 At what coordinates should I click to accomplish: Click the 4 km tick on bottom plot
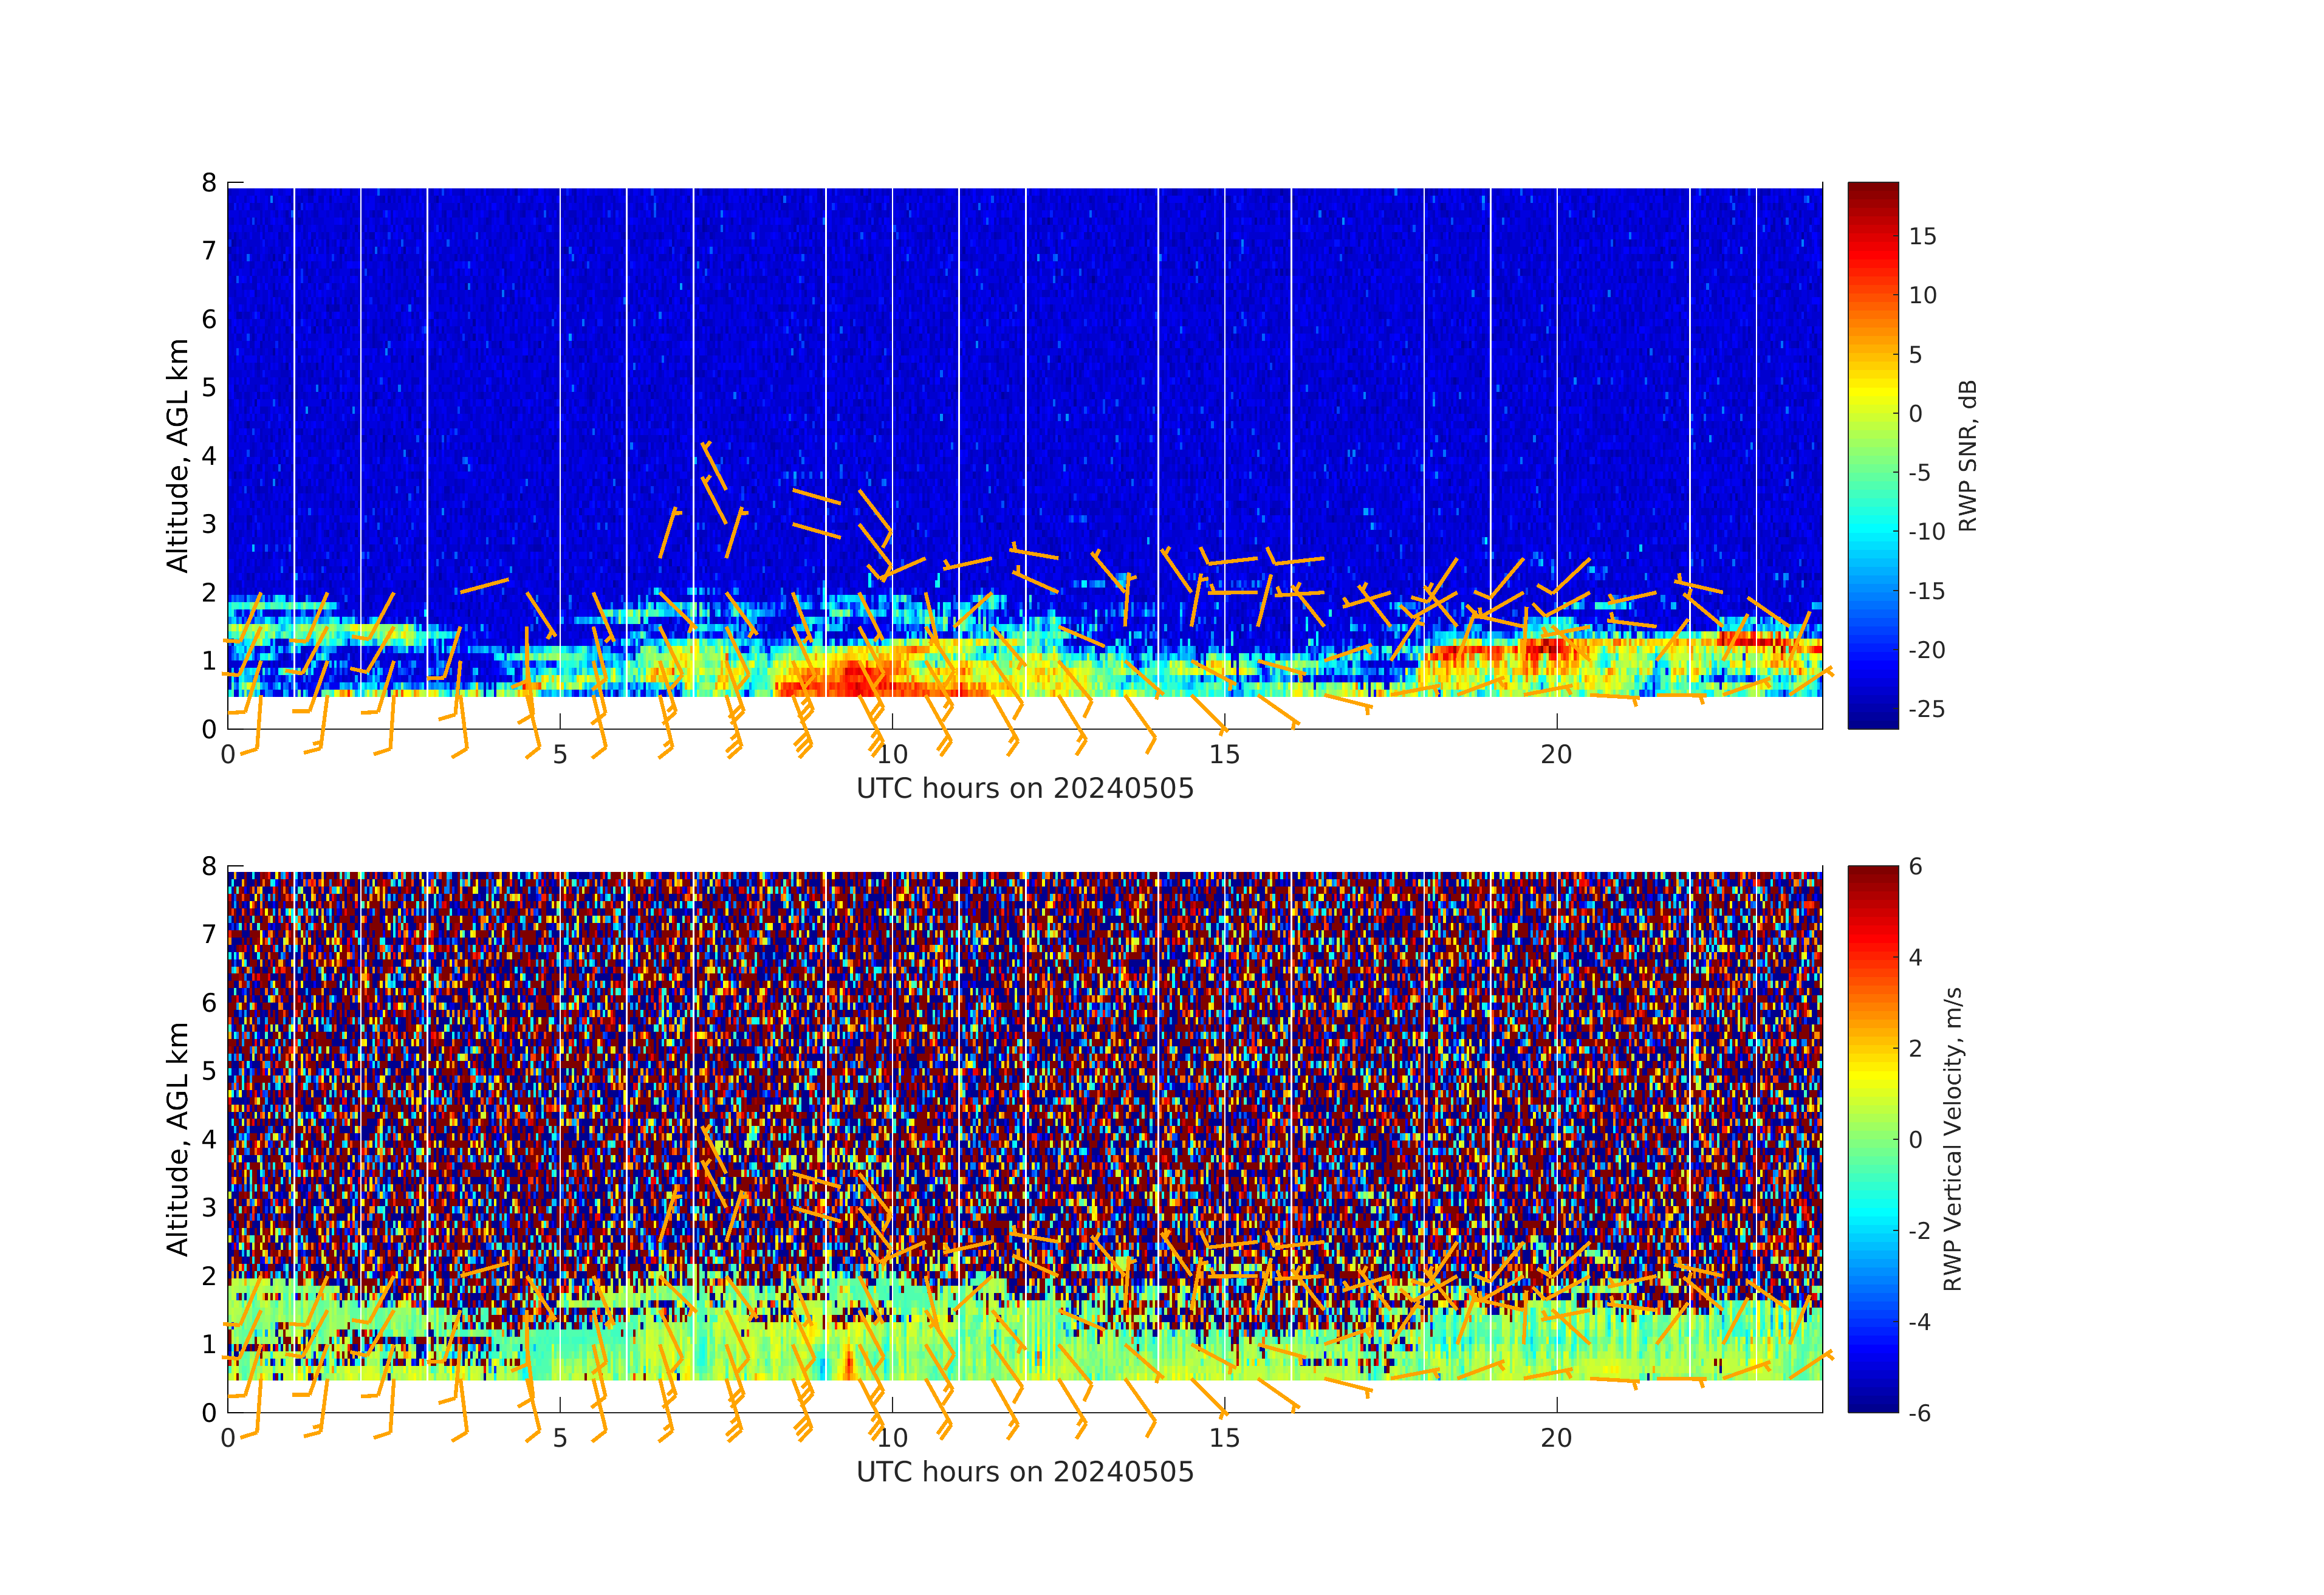pos(209,1139)
